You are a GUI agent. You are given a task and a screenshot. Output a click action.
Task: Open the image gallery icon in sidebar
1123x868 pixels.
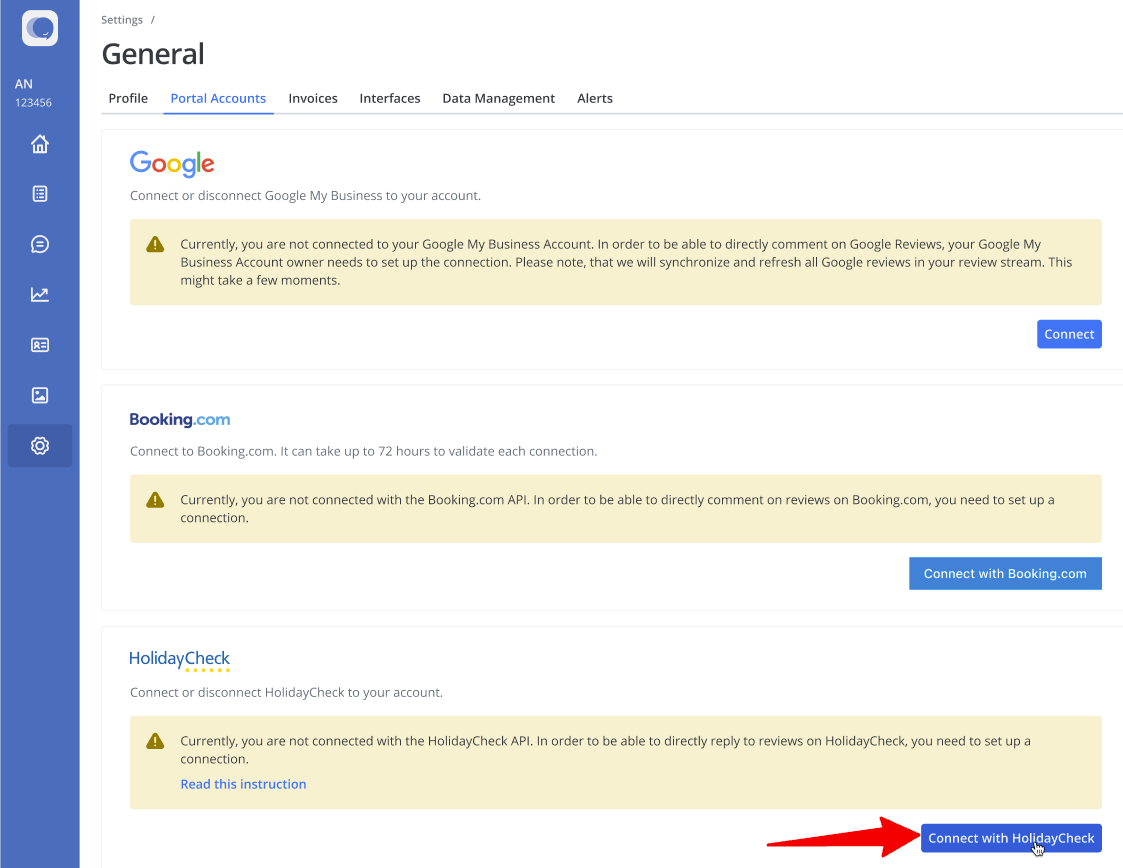tap(40, 395)
